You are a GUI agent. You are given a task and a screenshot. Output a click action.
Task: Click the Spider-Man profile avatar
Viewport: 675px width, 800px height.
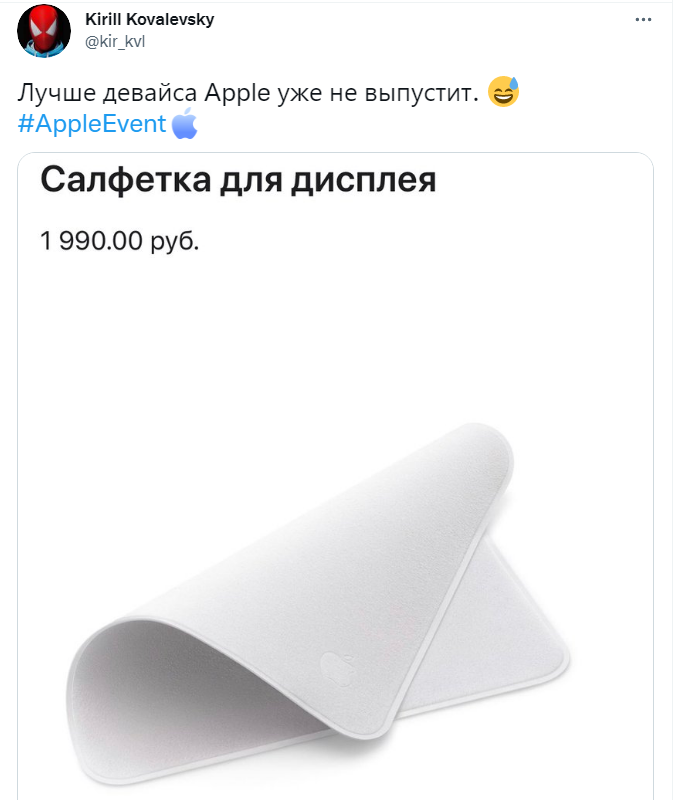(x=44, y=31)
